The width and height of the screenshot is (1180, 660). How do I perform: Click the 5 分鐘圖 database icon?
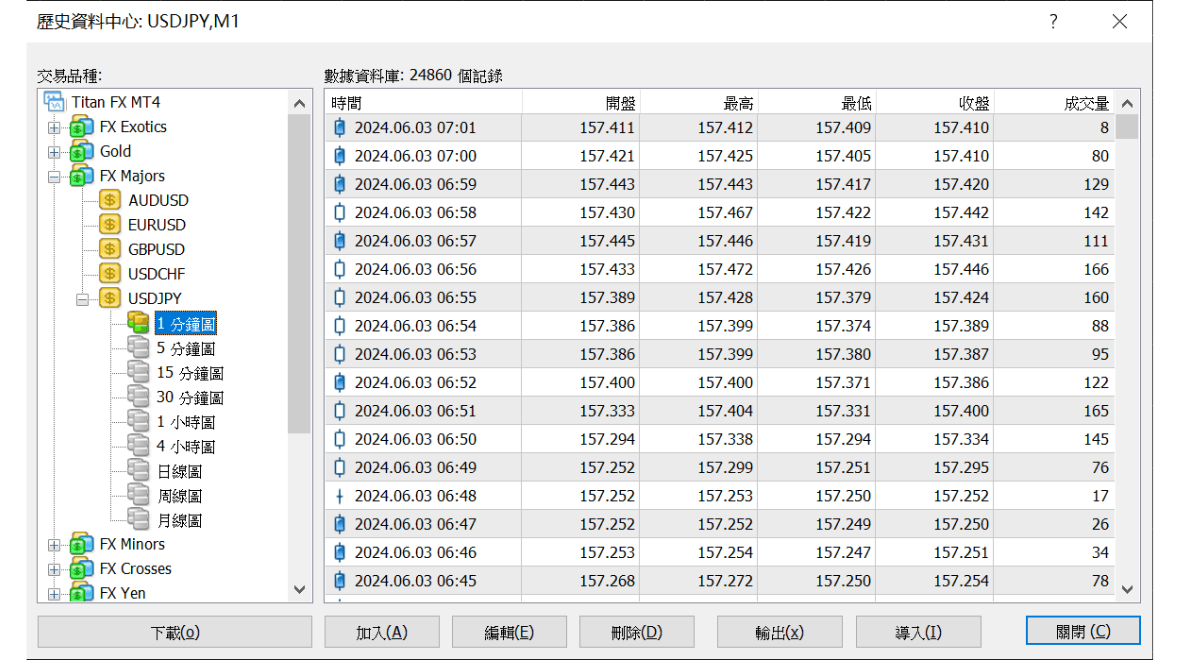[139, 348]
